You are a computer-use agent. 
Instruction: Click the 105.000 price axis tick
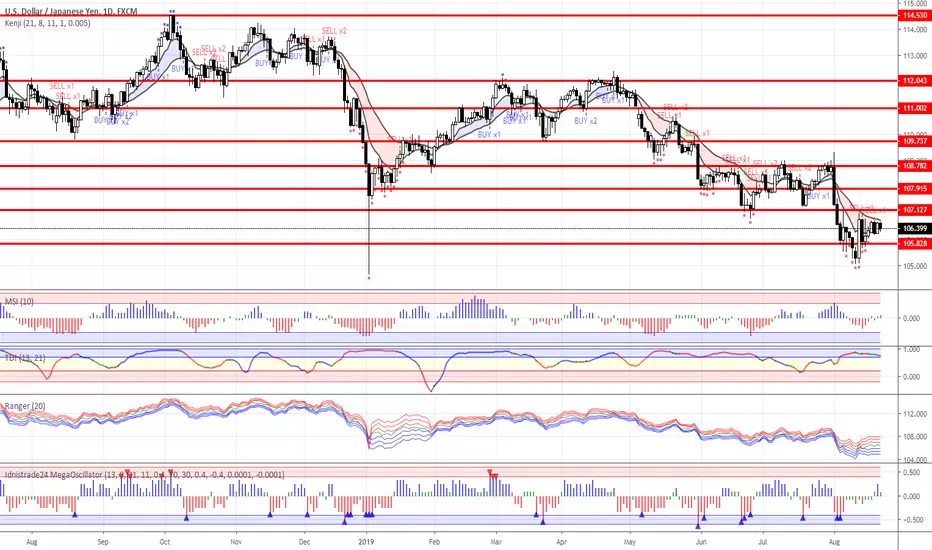tap(915, 266)
